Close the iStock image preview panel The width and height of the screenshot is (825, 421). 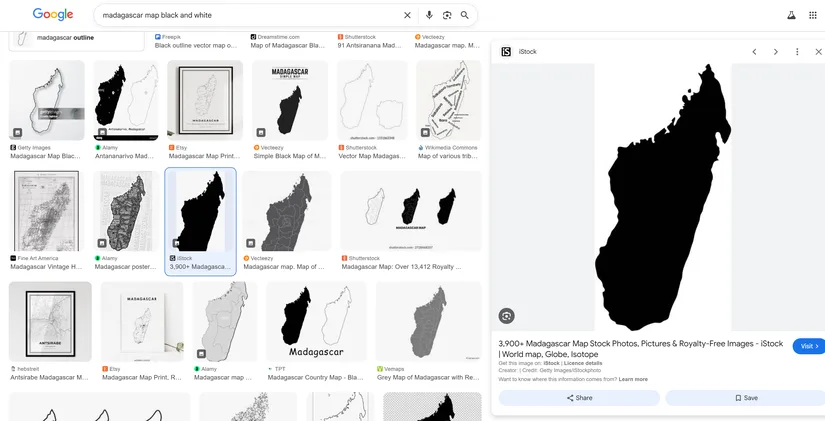point(818,52)
